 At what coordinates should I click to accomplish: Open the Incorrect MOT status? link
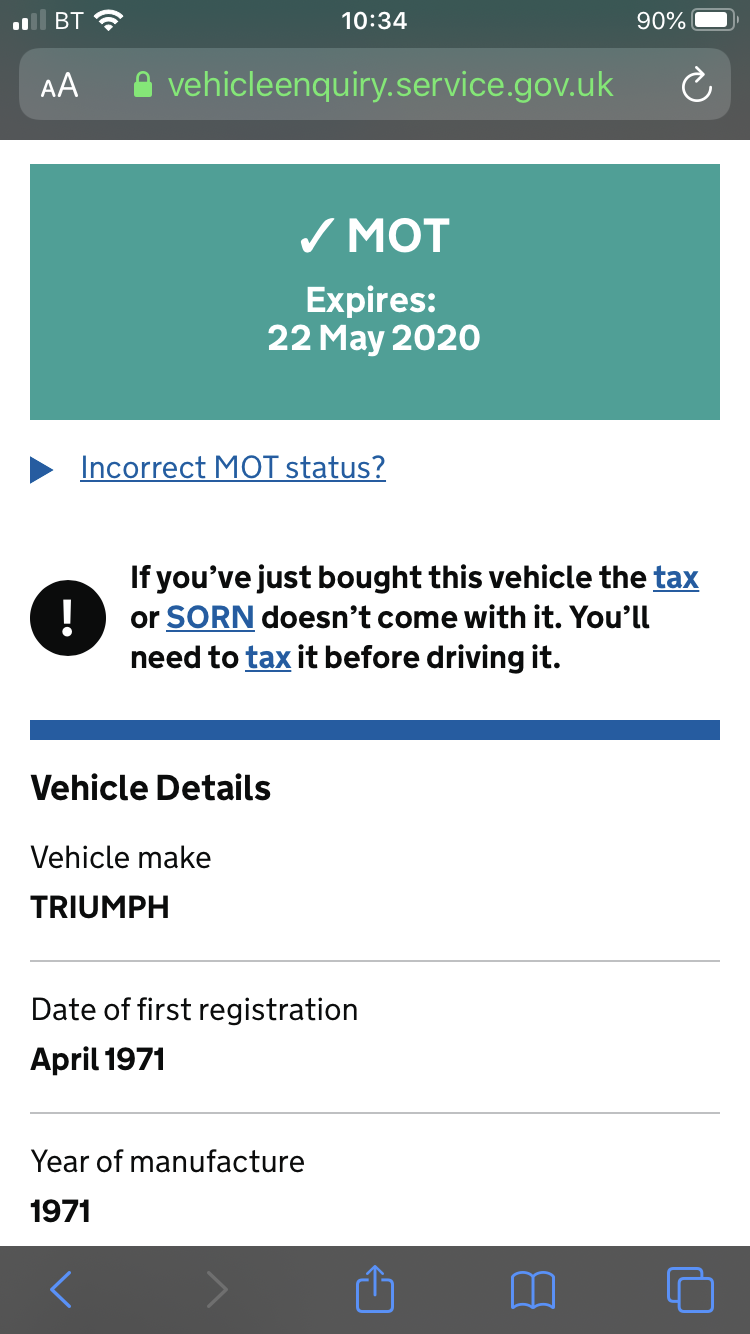click(233, 467)
